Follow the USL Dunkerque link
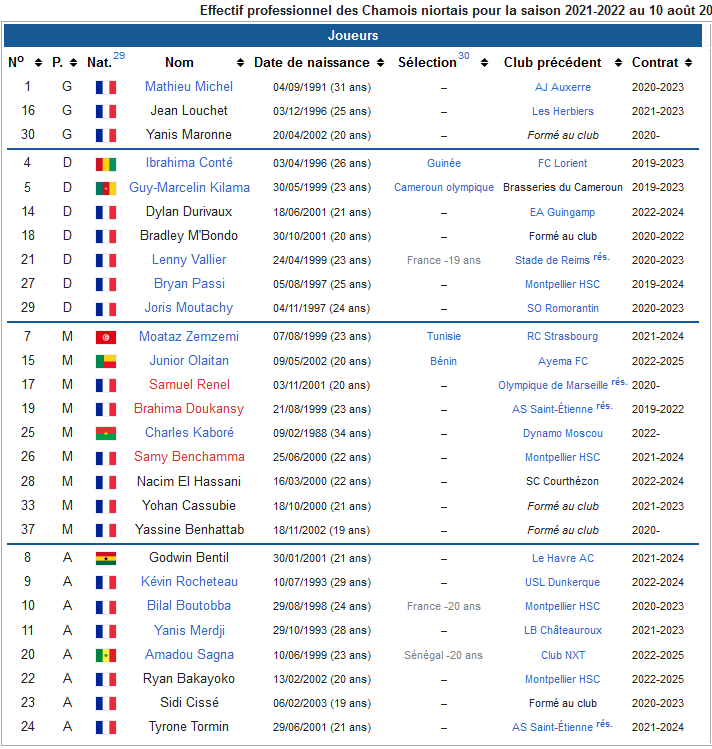 563,582
